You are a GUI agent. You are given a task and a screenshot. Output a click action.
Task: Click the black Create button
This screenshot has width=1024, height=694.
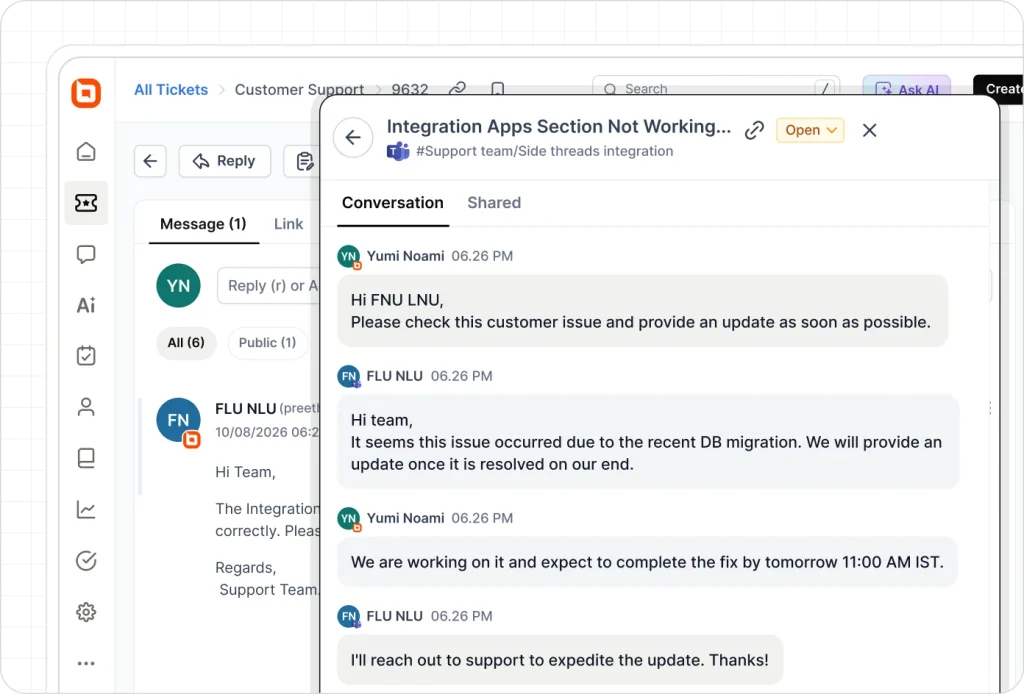tap(999, 88)
